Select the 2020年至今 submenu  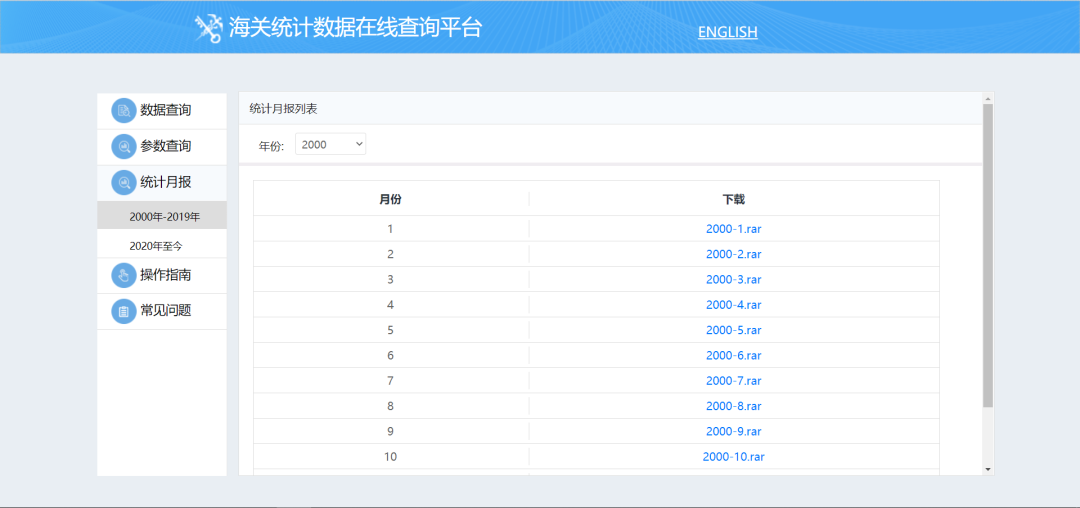point(162,244)
